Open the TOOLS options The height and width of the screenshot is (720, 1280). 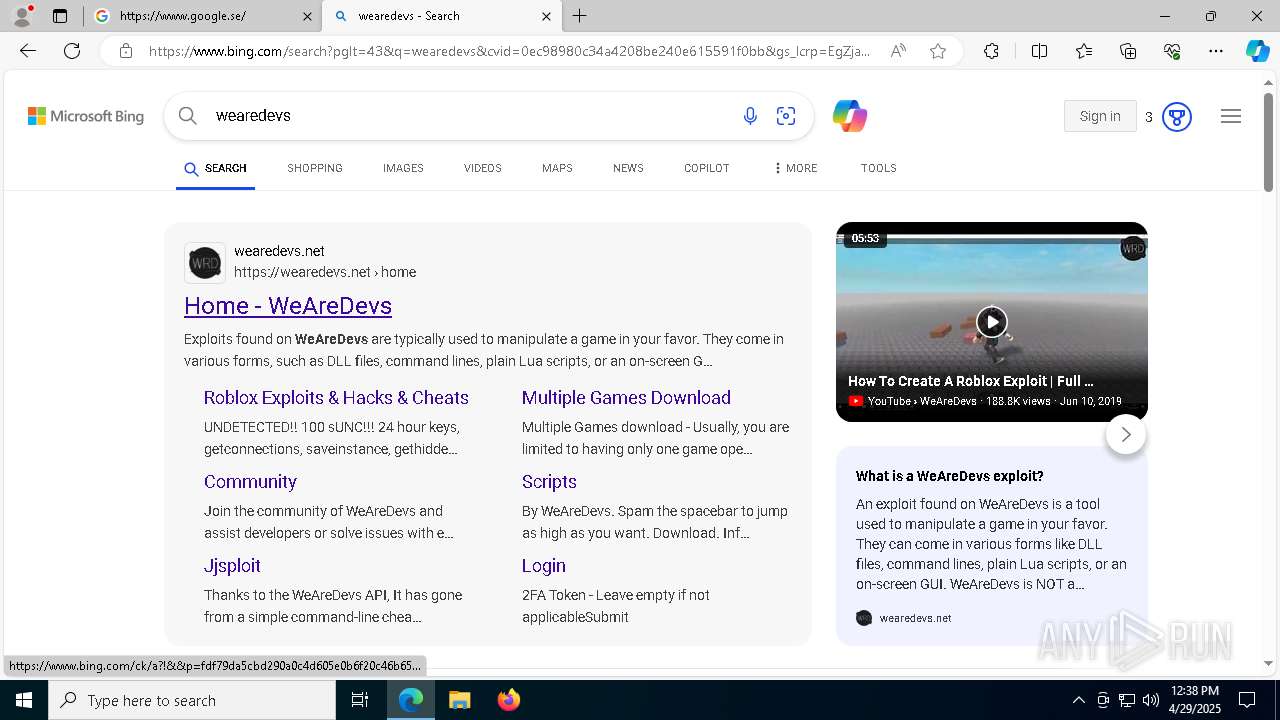[x=879, y=168]
